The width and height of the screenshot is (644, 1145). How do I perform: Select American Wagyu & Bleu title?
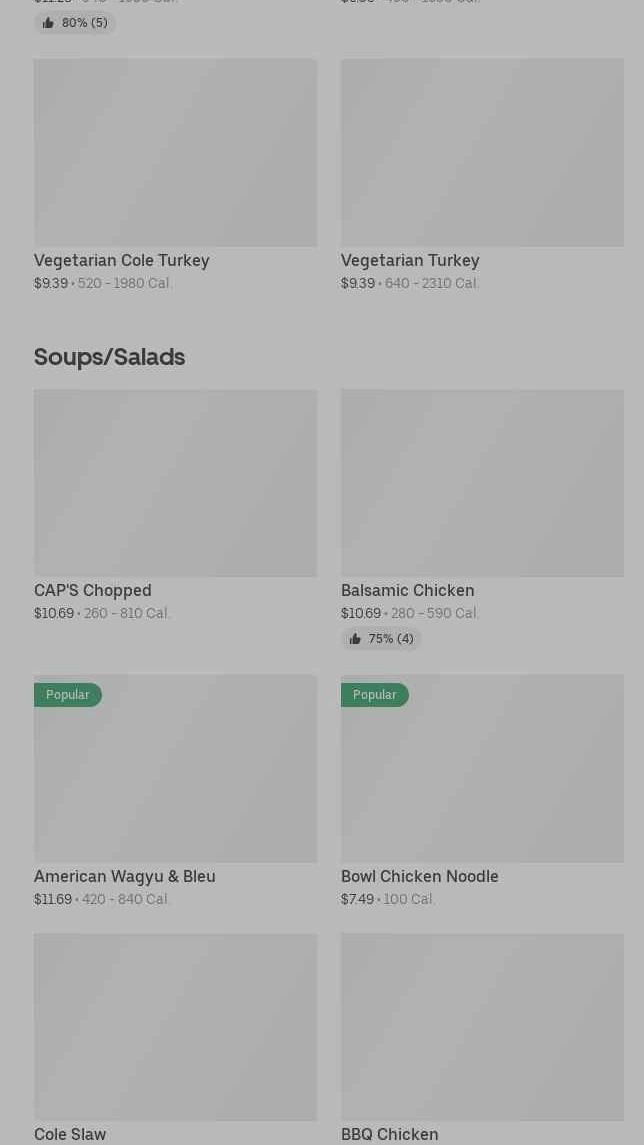(x=124, y=876)
